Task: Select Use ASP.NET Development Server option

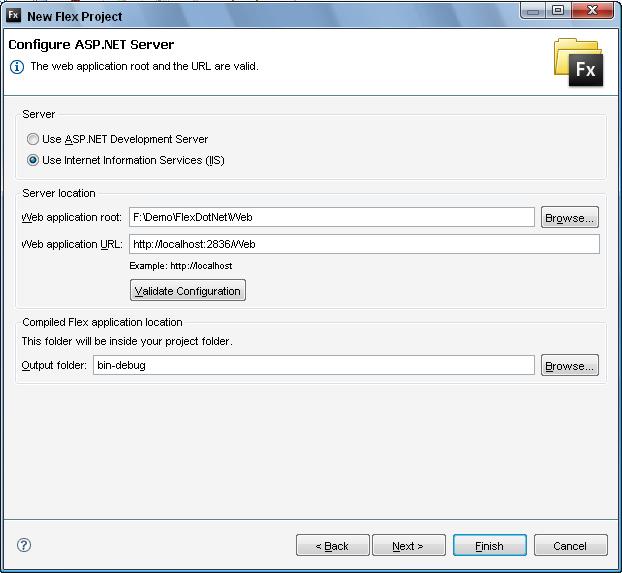Action: click(x=33, y=139)
